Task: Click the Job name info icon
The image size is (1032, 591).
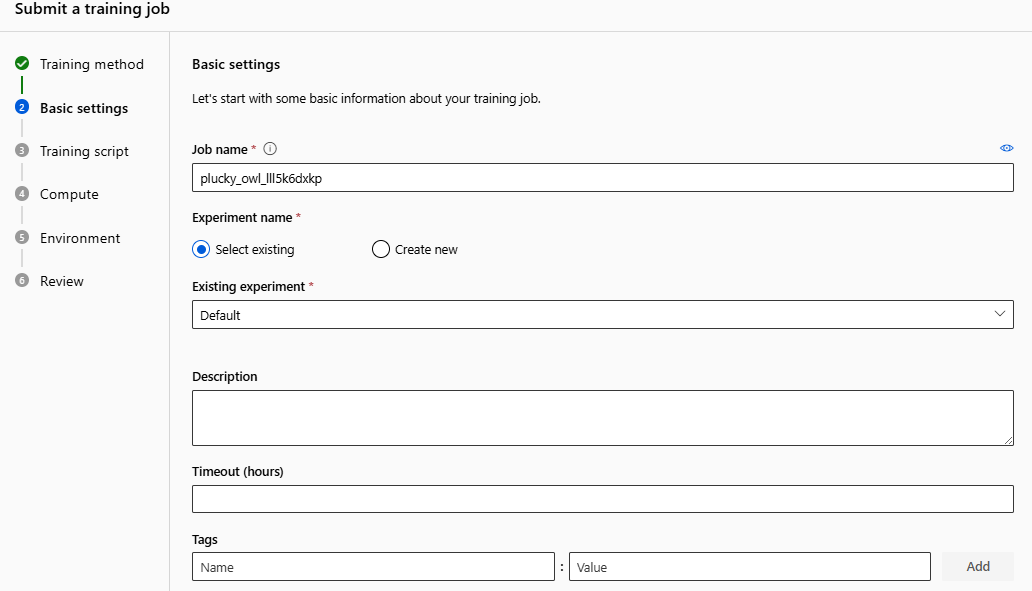Action: pos(270,149)
